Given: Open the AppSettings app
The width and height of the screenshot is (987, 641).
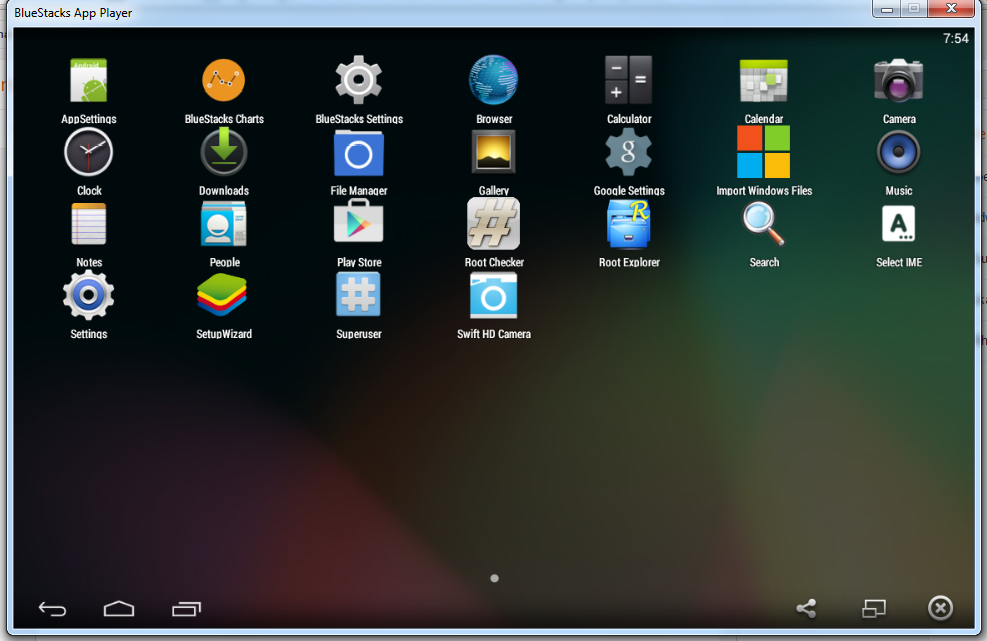Looking at the screenshot, I should pyautogui.click(x=89, y=81).
